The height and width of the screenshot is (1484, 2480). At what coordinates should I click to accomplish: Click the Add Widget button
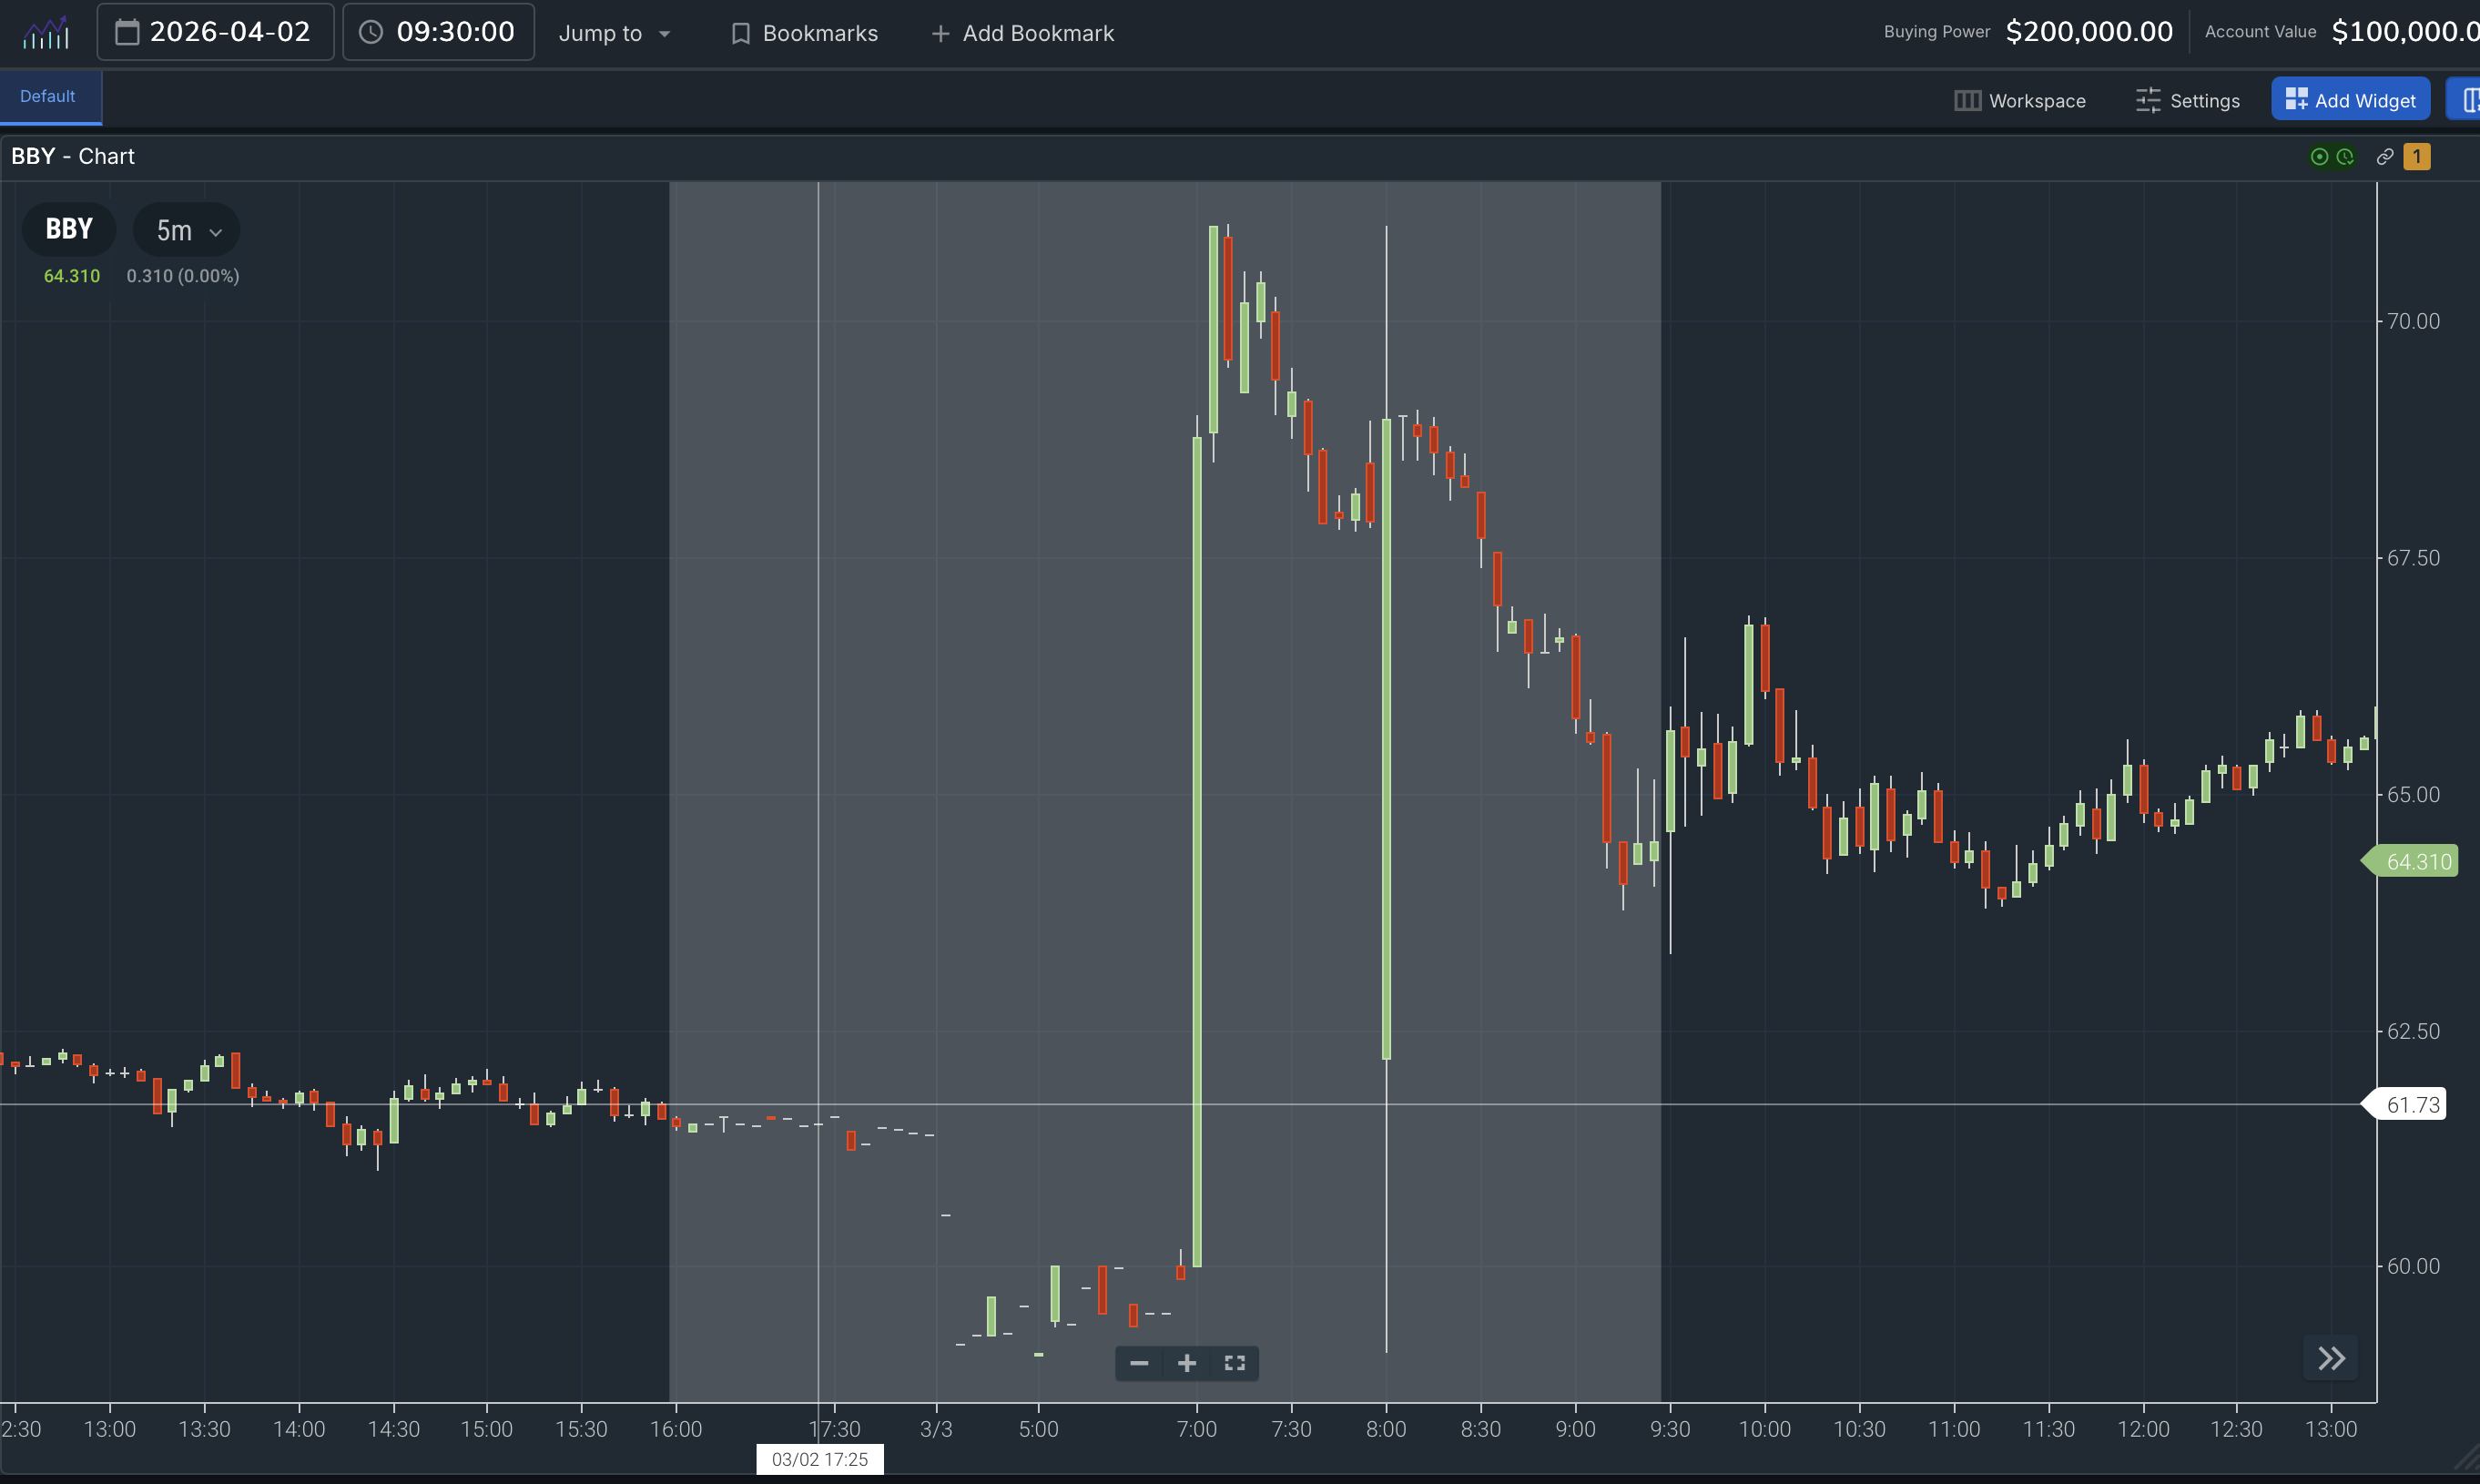(2350, 100)
